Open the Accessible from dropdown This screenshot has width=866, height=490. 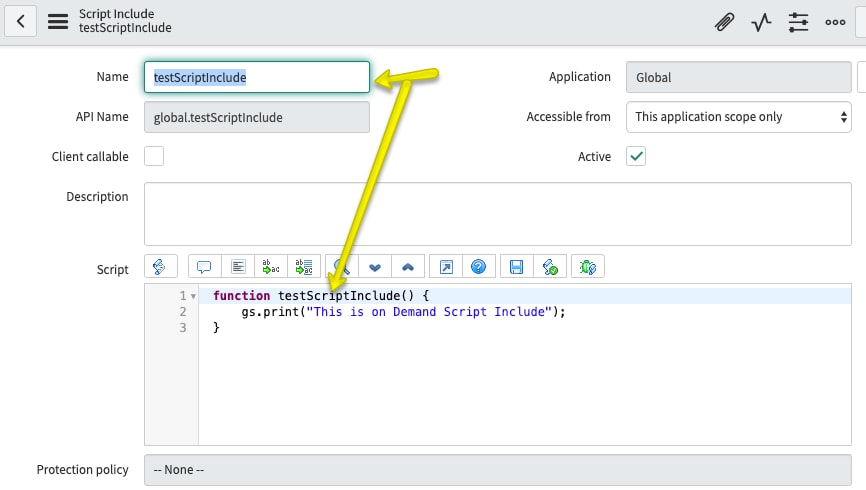click(739, 117)
